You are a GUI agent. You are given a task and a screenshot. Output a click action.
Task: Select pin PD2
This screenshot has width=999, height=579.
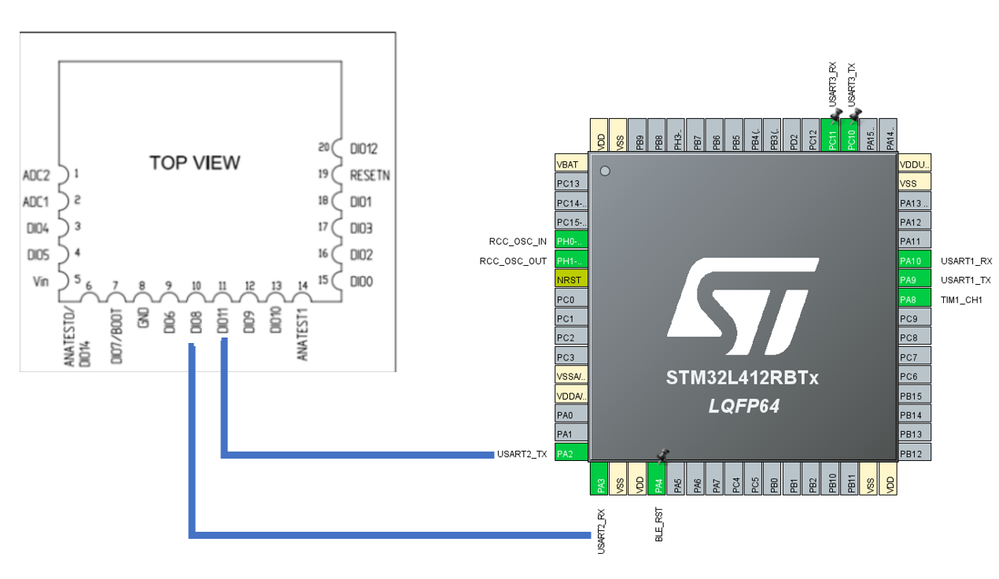click(x=792, y=135)
